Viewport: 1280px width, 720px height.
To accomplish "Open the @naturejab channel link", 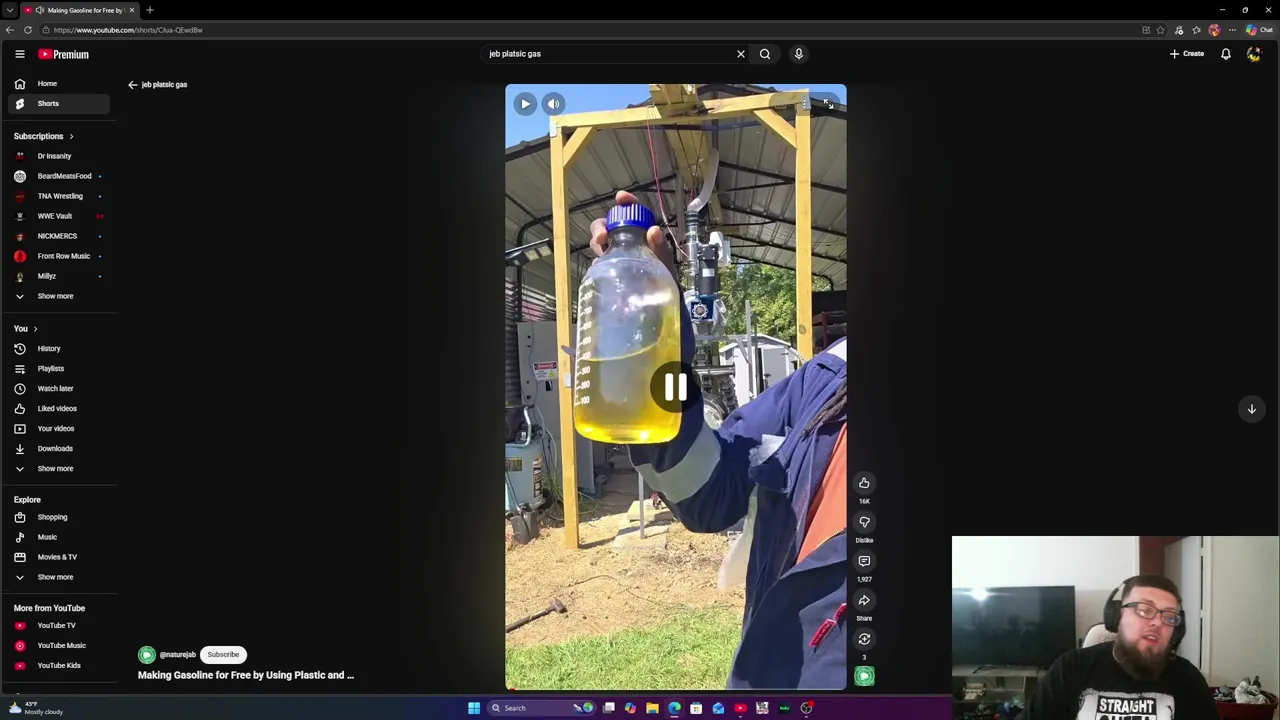I will click(x=177, y=655).
